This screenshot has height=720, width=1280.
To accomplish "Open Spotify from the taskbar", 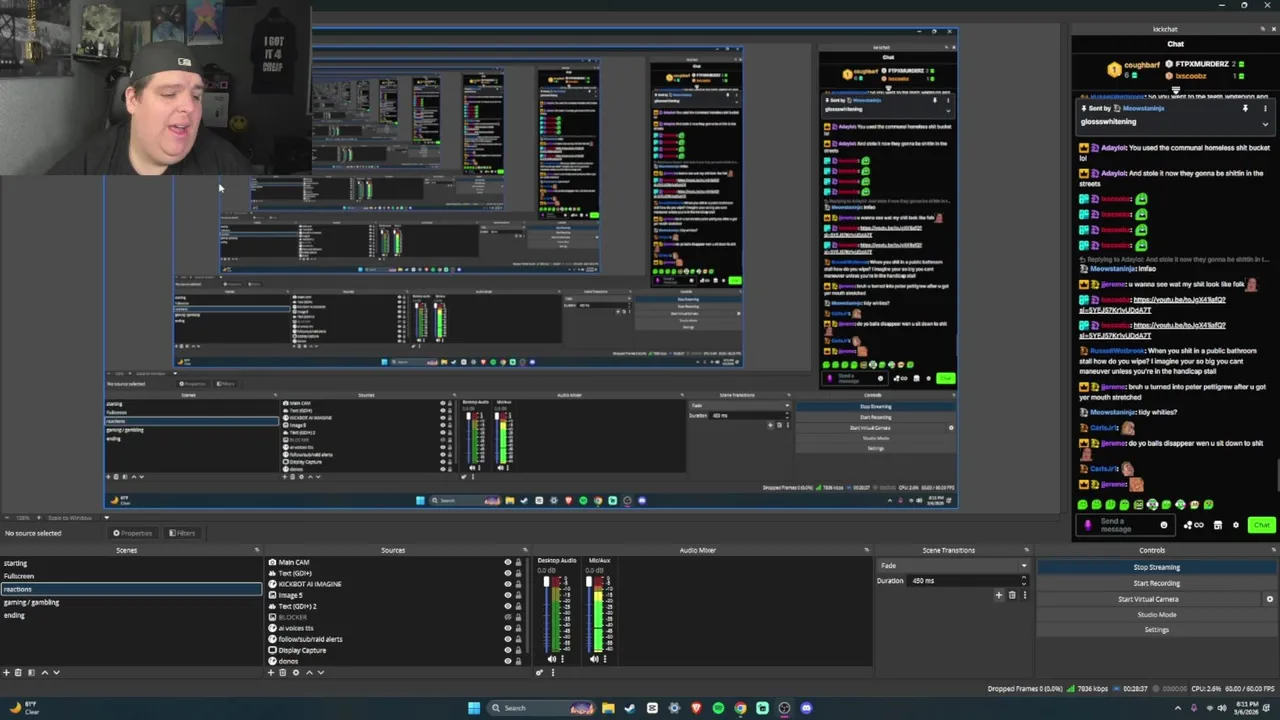I will click(x=718, y=708).
